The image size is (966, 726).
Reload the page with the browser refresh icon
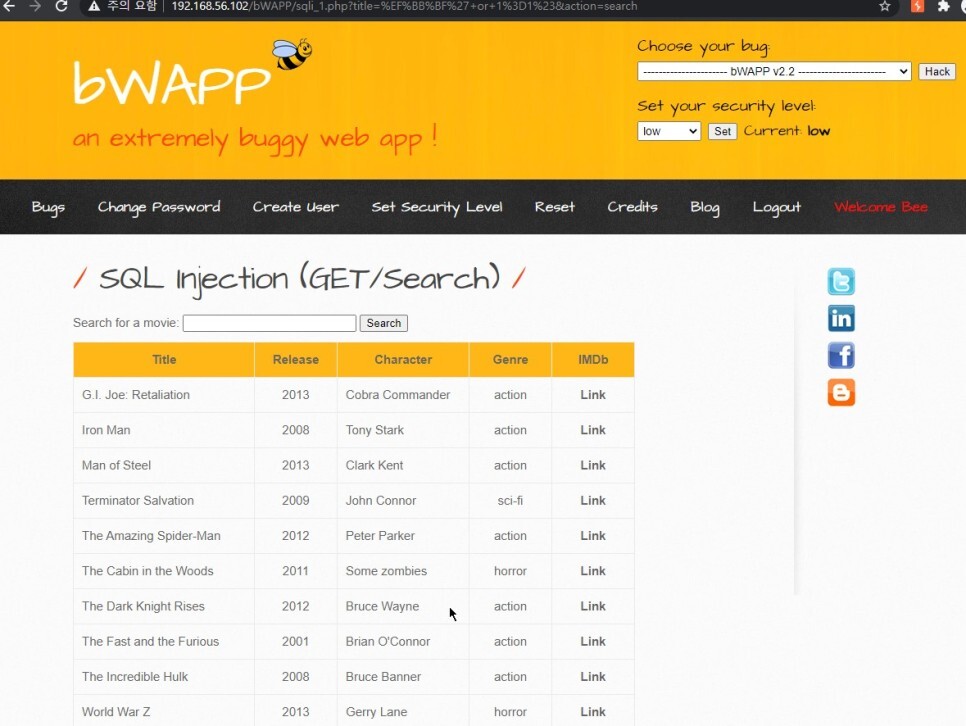point(61,6)
